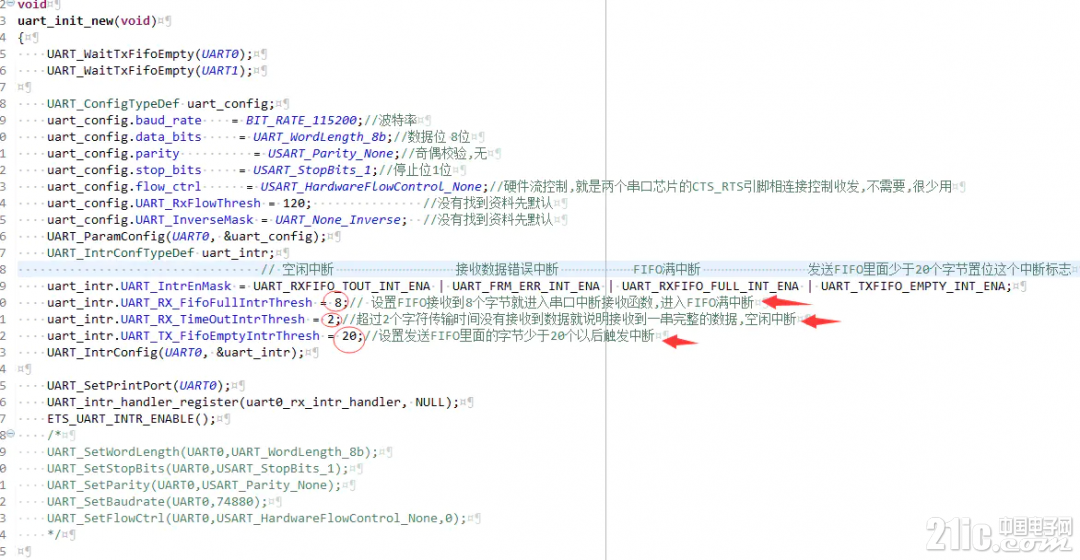Select the UART_RXFIFO_FULL_INT_ENA flag
The image size is (1080, 560).
[710, 285]
